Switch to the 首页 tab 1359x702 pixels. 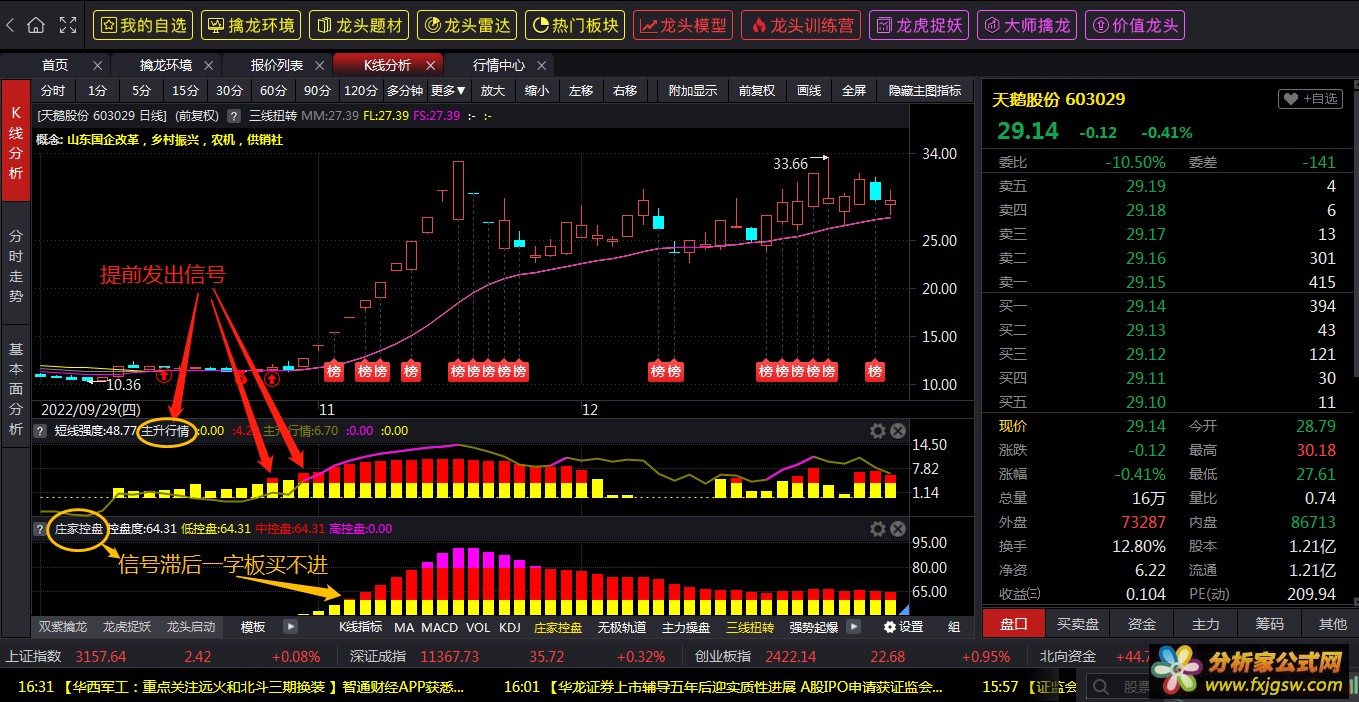55,65
